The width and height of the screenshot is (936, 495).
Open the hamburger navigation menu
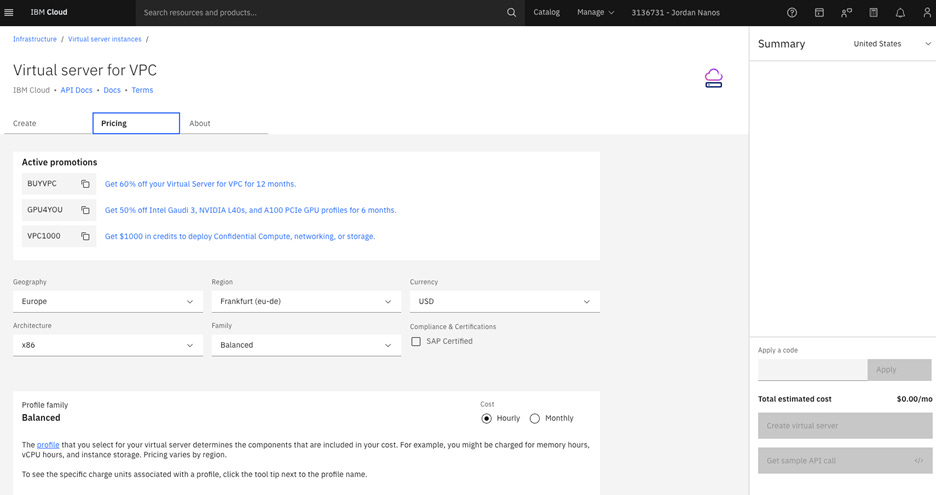(x=8, y=13)
